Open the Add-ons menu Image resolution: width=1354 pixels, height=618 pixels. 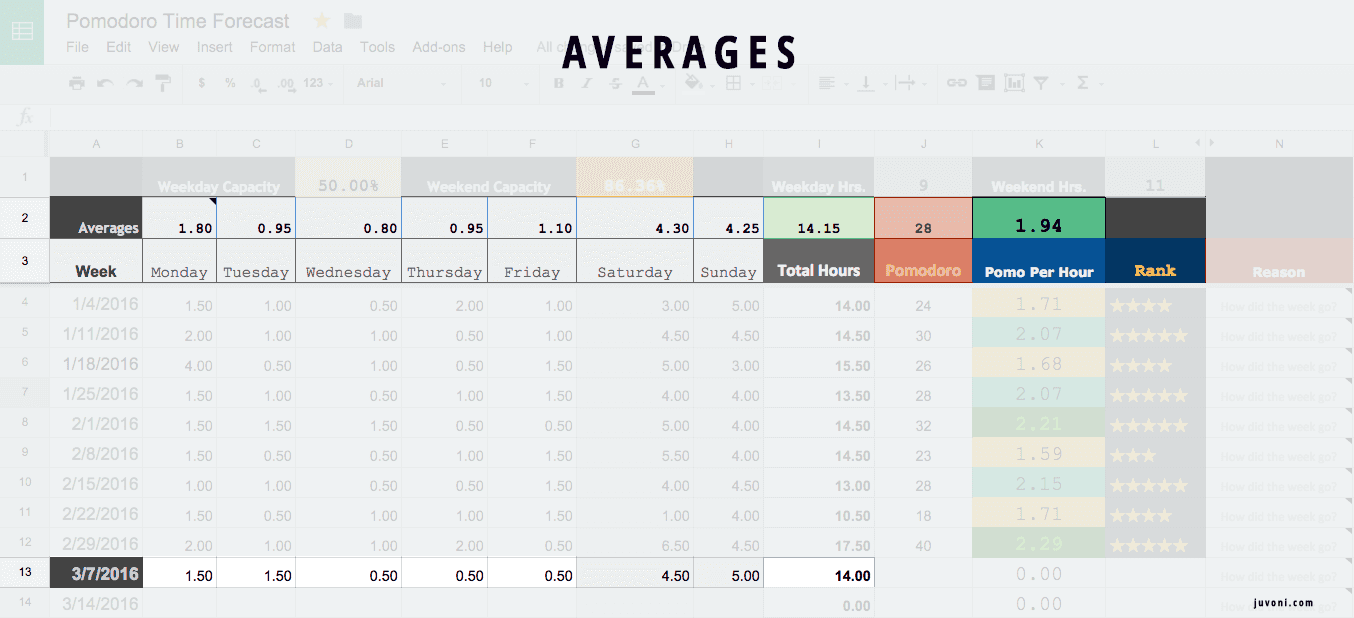pyautogui.click(x=439, y=47)
